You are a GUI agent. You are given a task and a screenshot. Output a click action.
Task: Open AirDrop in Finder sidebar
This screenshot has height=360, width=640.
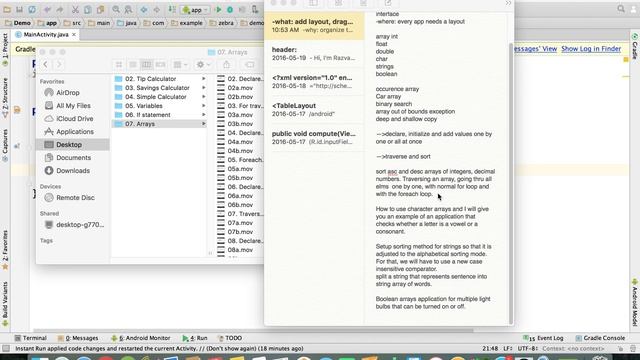[x=67, y=93]
